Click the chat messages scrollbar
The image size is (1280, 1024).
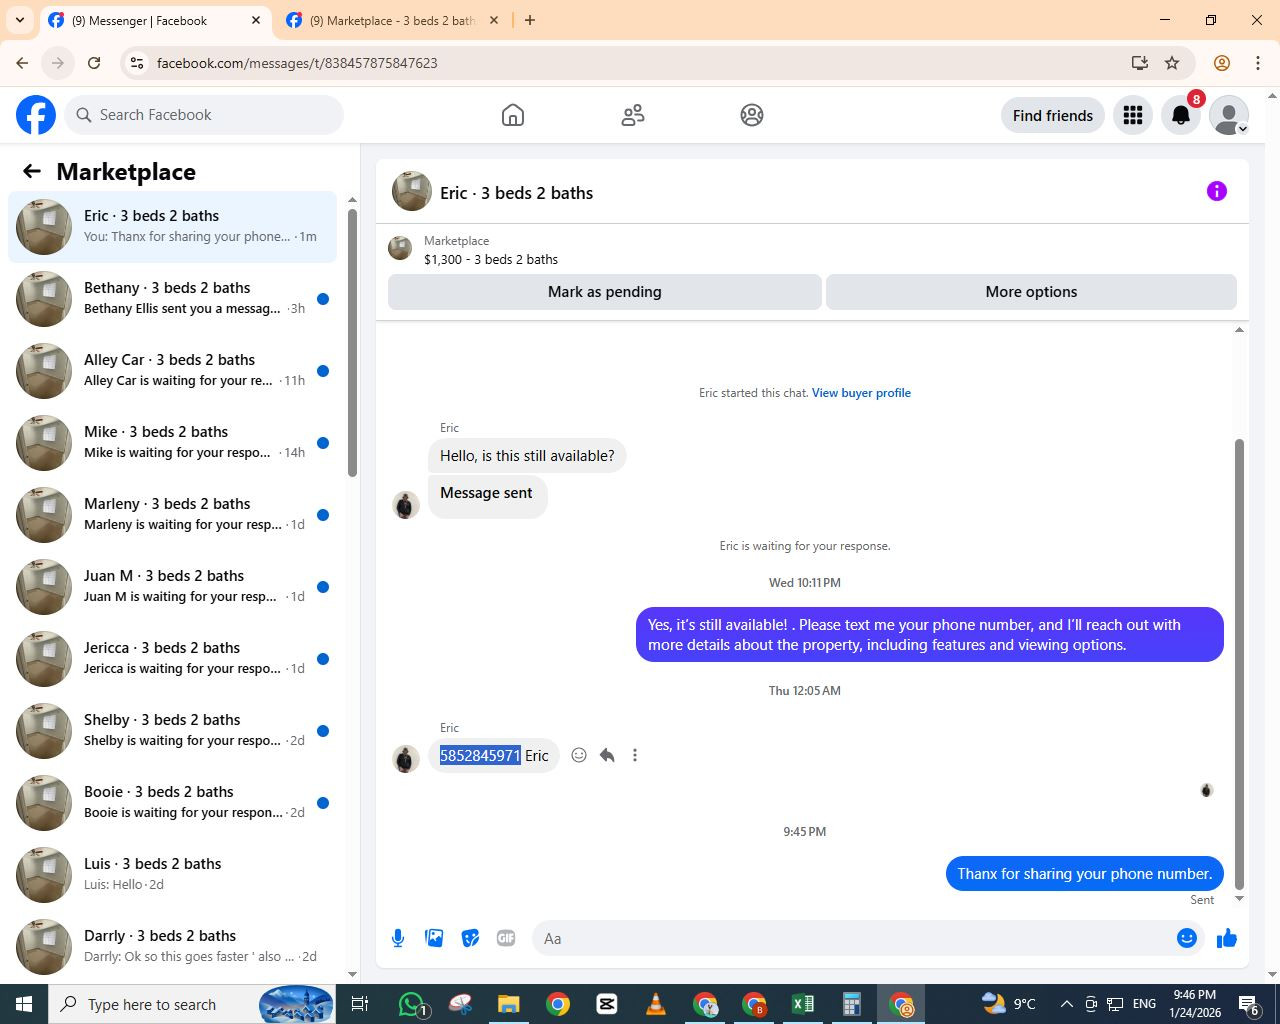1239,664
